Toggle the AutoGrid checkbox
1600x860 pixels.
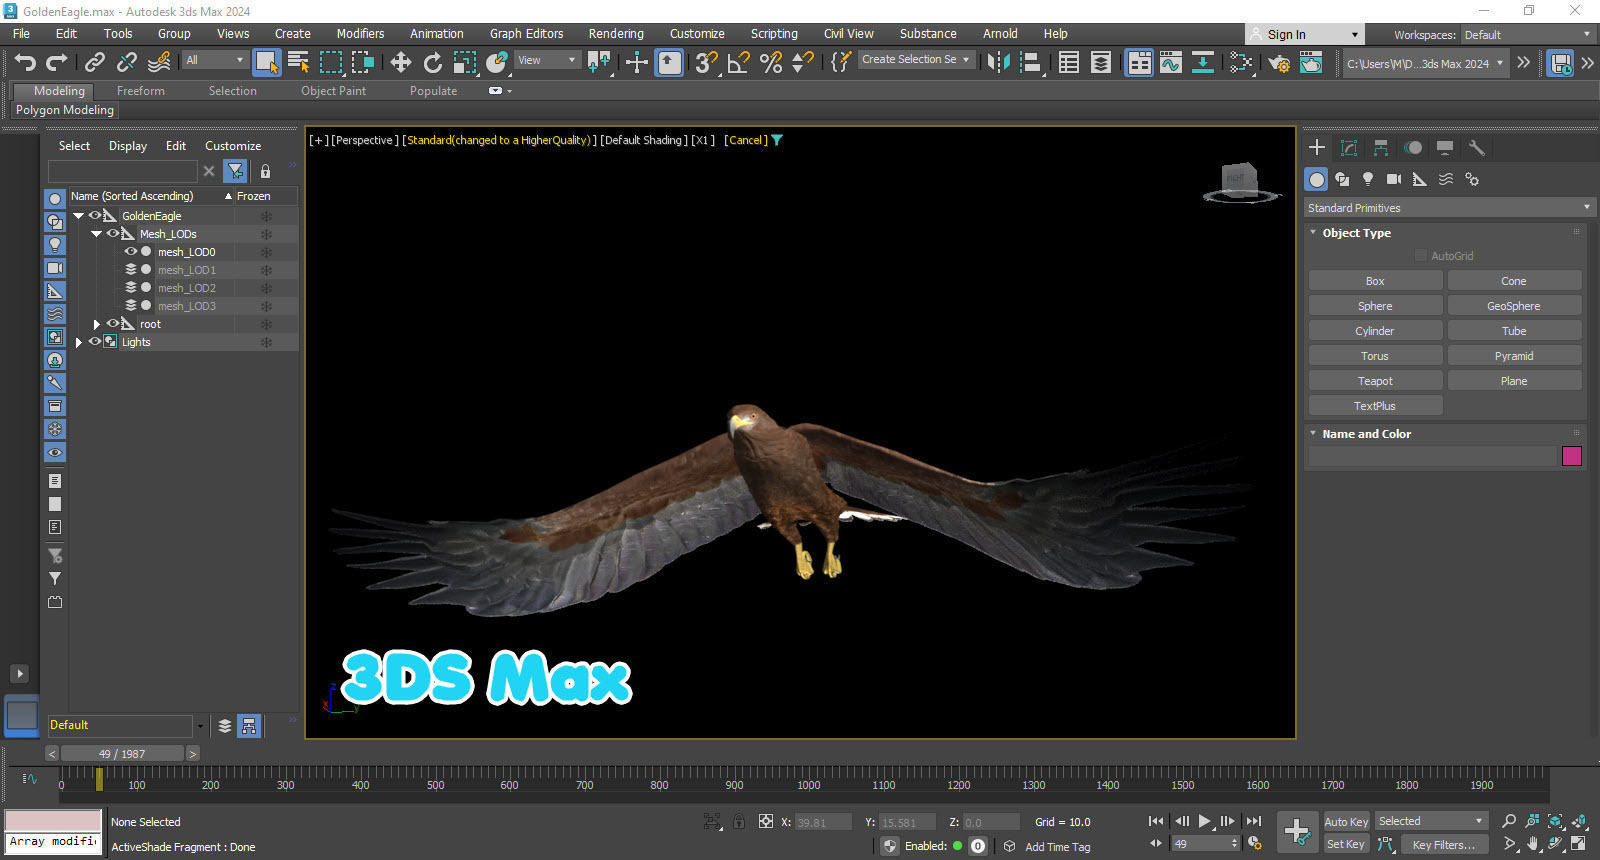1420,255
